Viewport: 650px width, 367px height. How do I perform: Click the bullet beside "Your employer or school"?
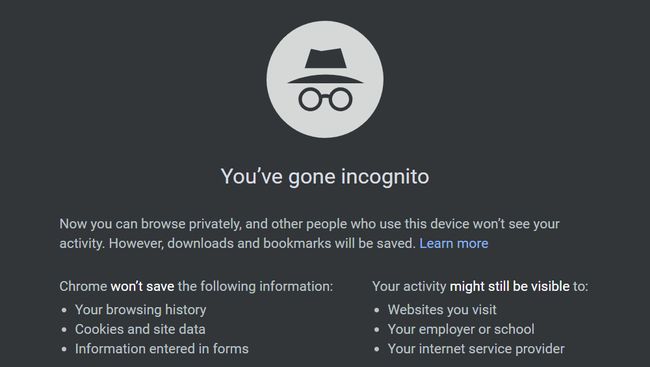[376, 330]
